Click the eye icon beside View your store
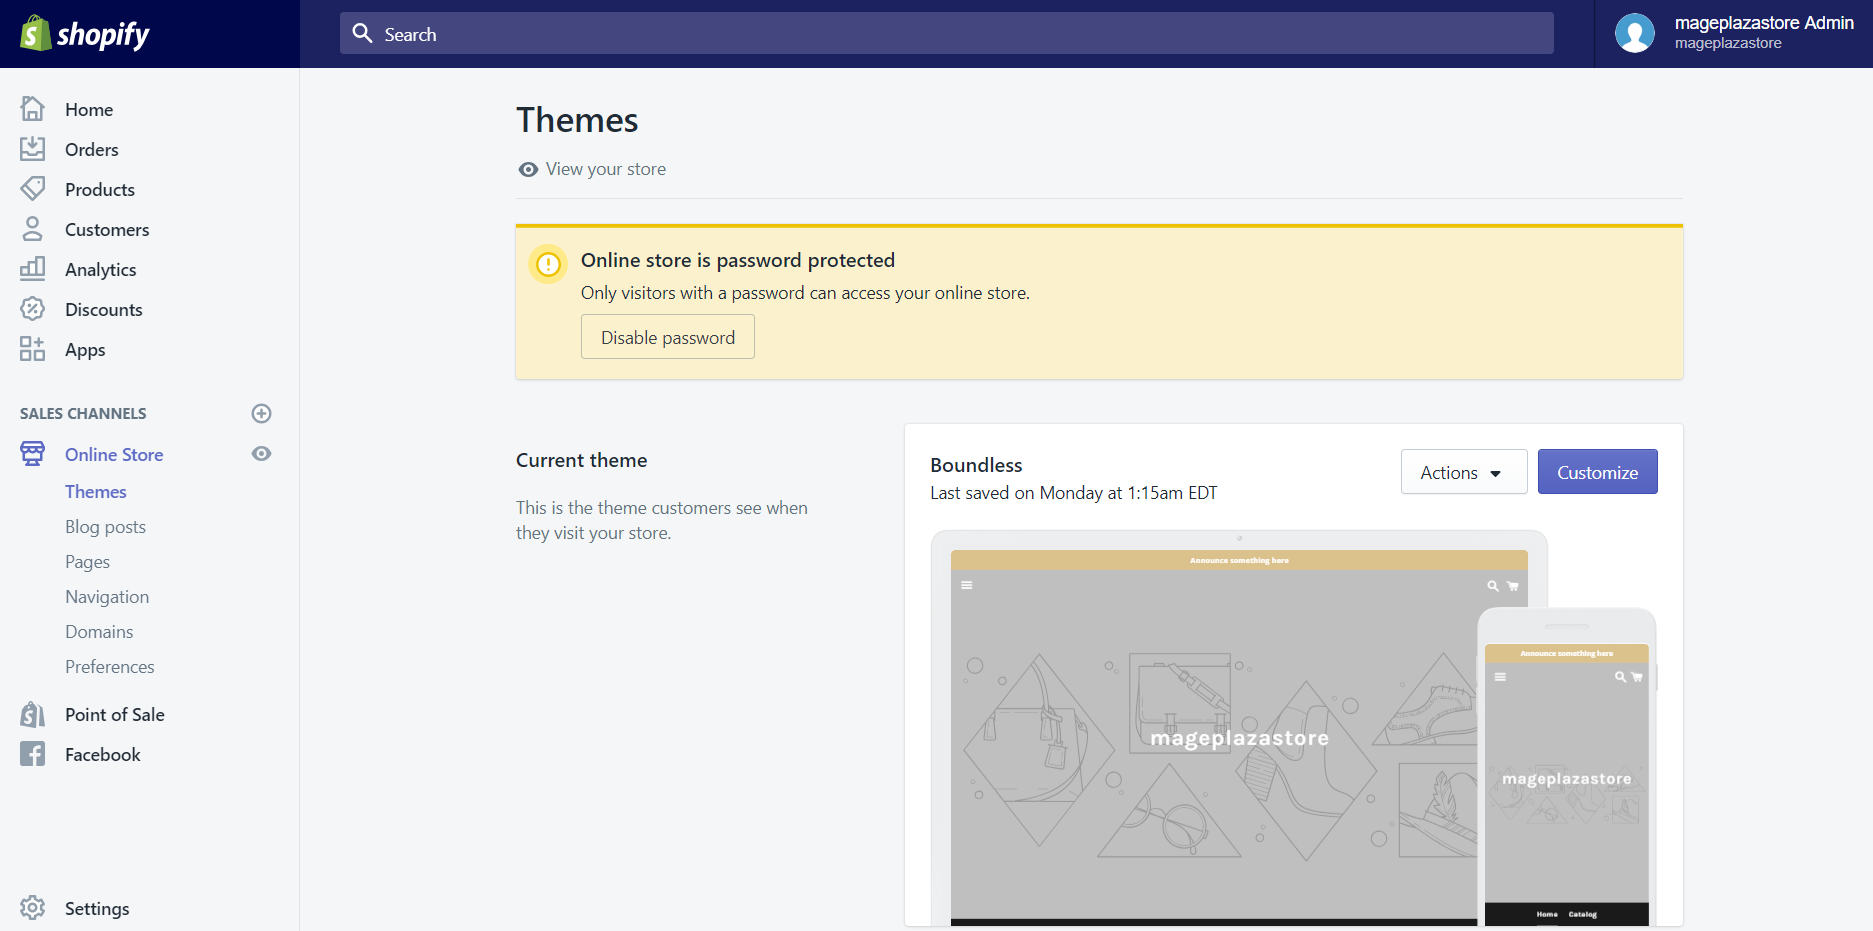Viewport: 1873px width, 931px height. (x=528, y=170)
